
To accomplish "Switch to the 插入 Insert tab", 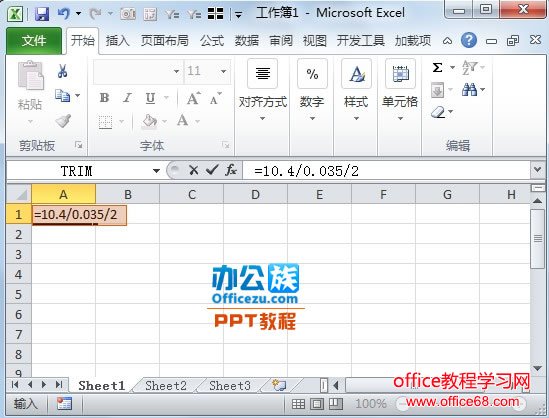I will coord(118,41).
